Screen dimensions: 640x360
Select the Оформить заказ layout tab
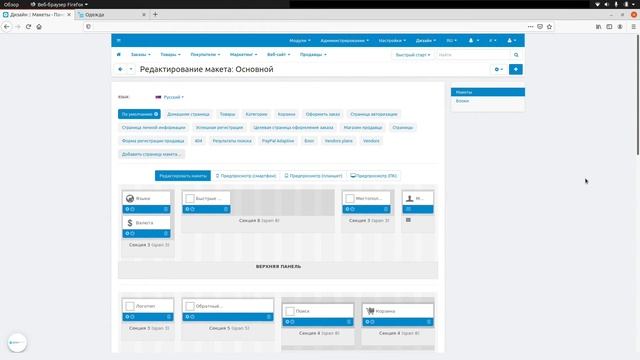tap(322, 114)
